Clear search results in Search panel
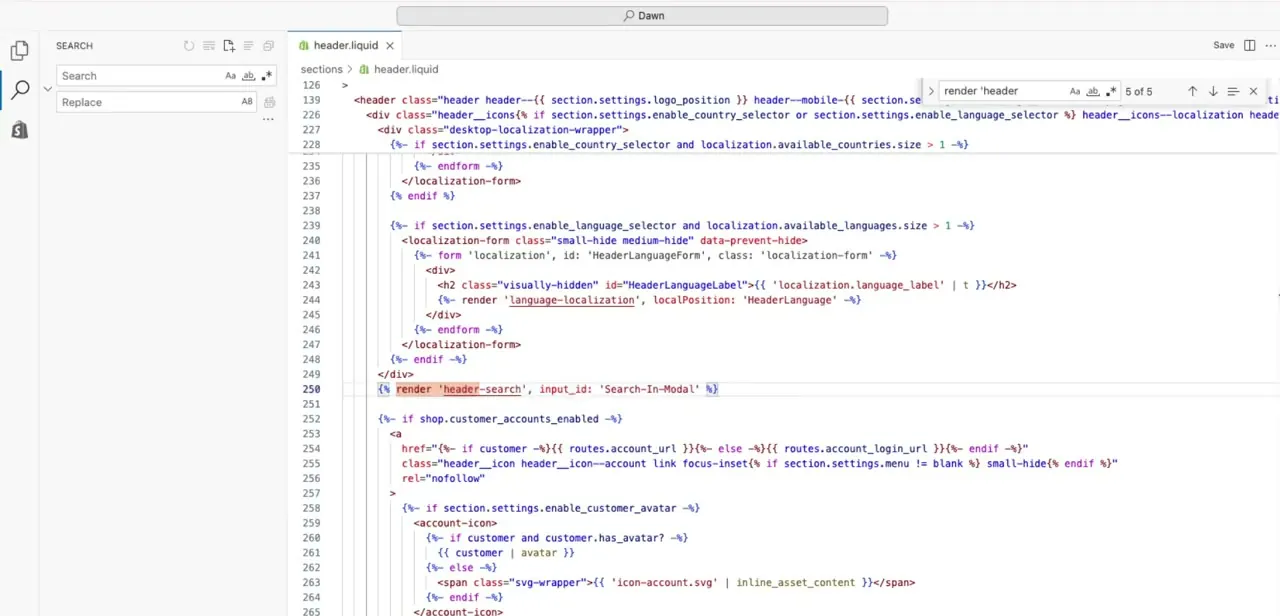1280x616 pixels. click(209, 46)
